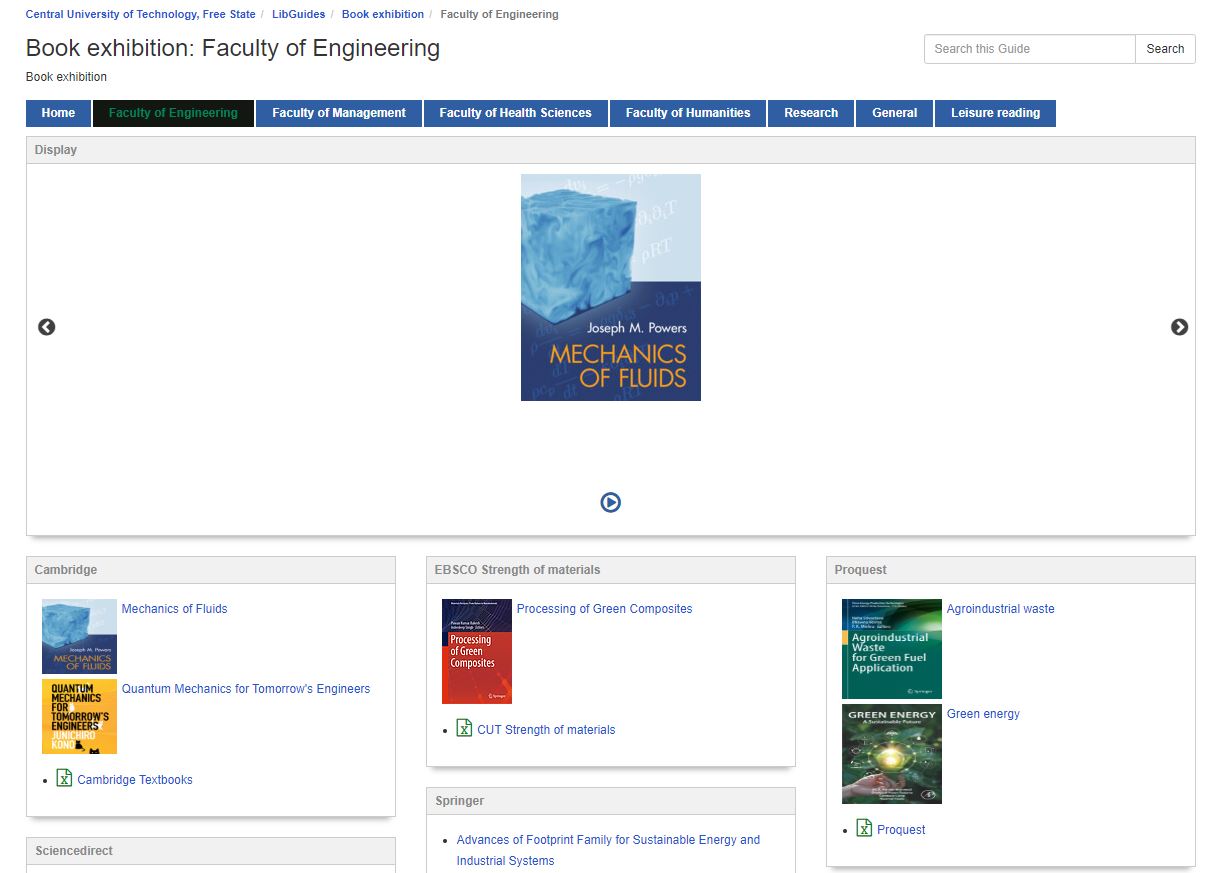Click the previous slide arrow in carousel
The image size is (1222, 873).
click(47, 327)
